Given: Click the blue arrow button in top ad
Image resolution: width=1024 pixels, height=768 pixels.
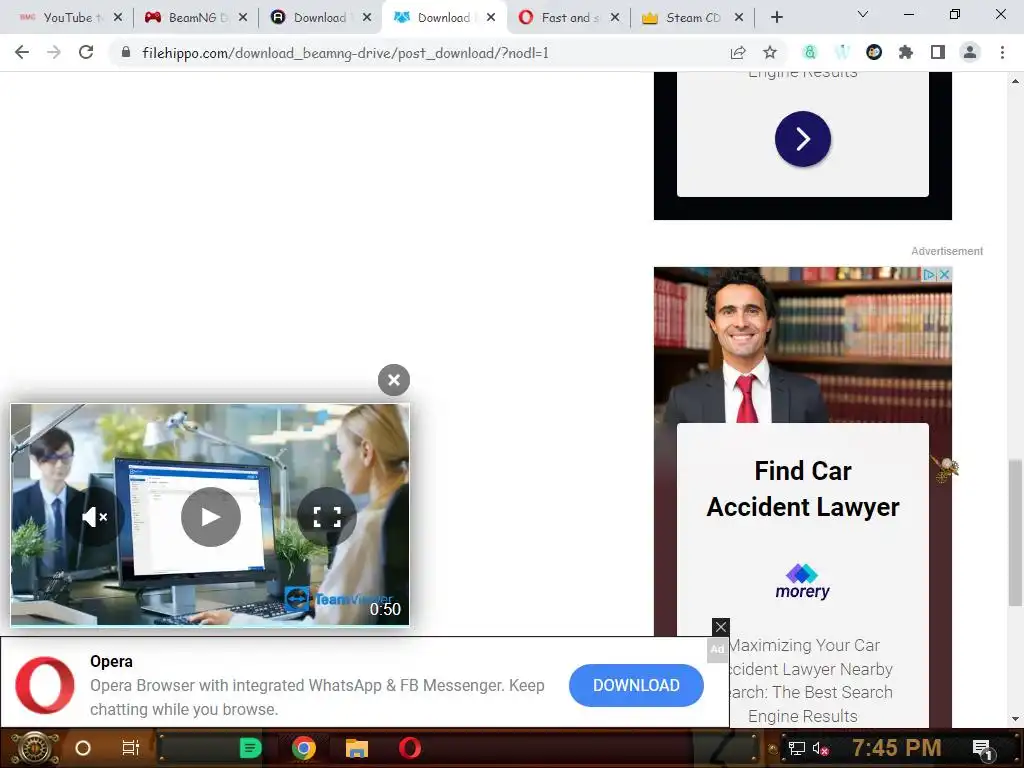Looking at the screenshot, I should coord(803,139).
